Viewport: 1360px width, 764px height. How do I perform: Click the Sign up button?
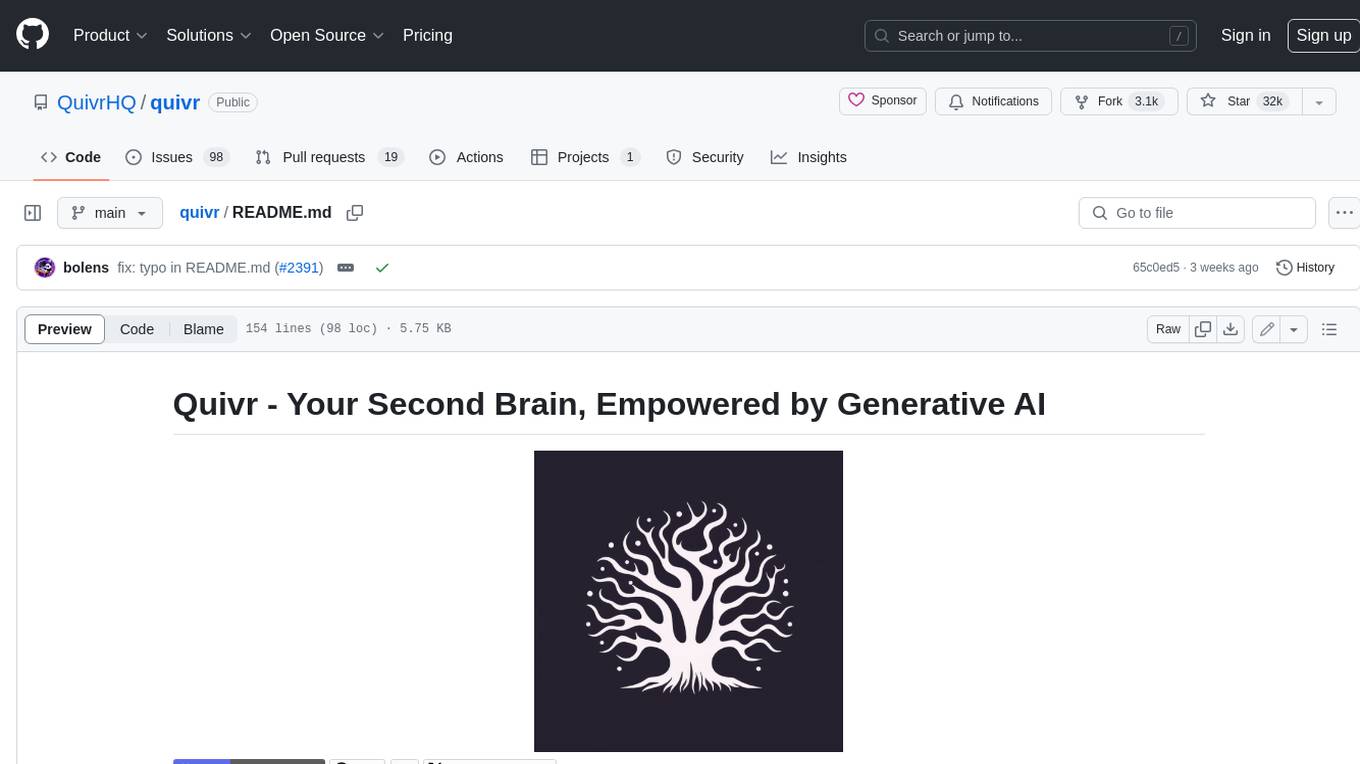(x=1323, y=35)
